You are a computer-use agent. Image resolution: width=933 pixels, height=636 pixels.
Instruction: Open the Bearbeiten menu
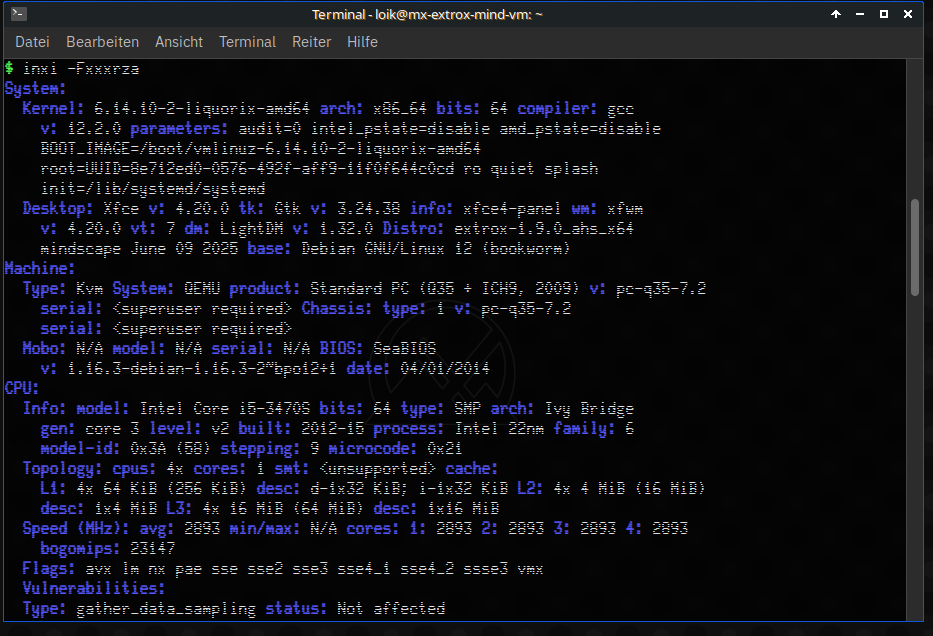102,42
